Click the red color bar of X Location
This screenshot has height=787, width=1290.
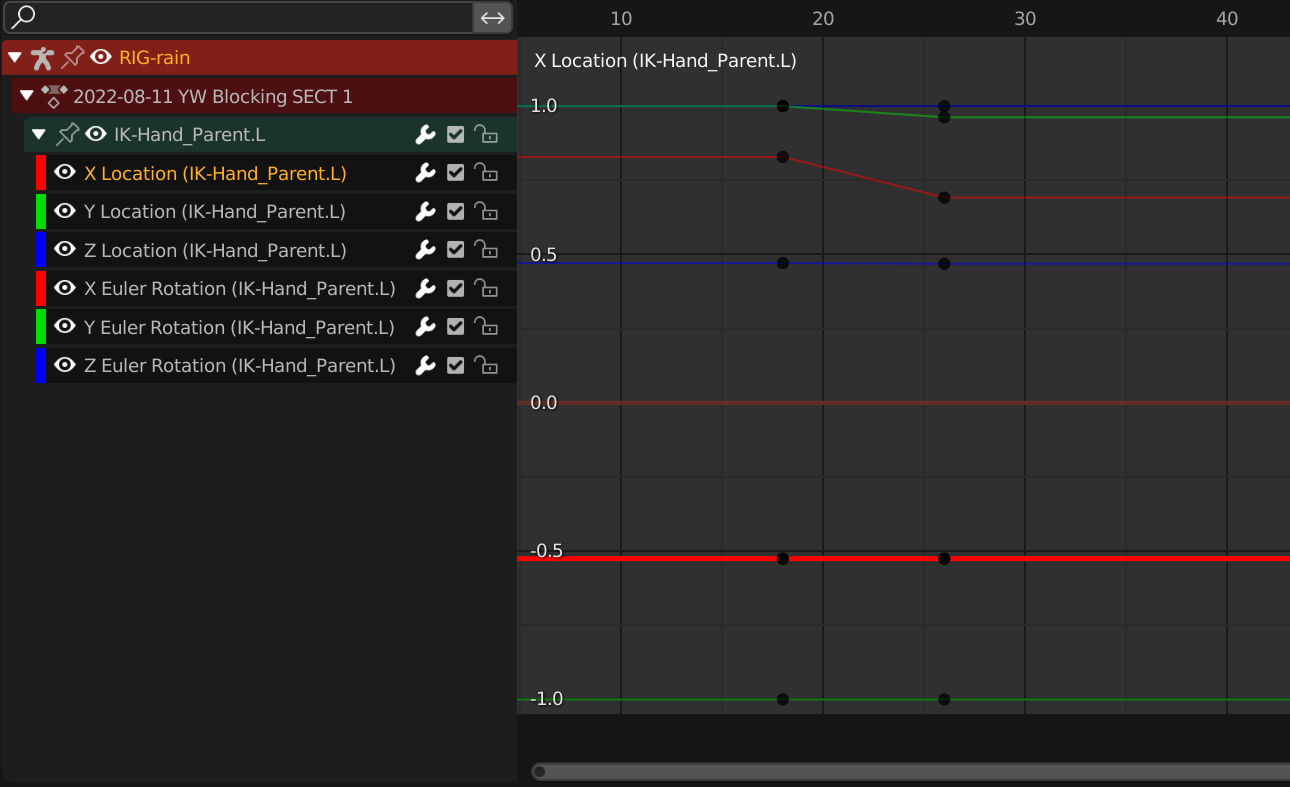pos(41,173)
